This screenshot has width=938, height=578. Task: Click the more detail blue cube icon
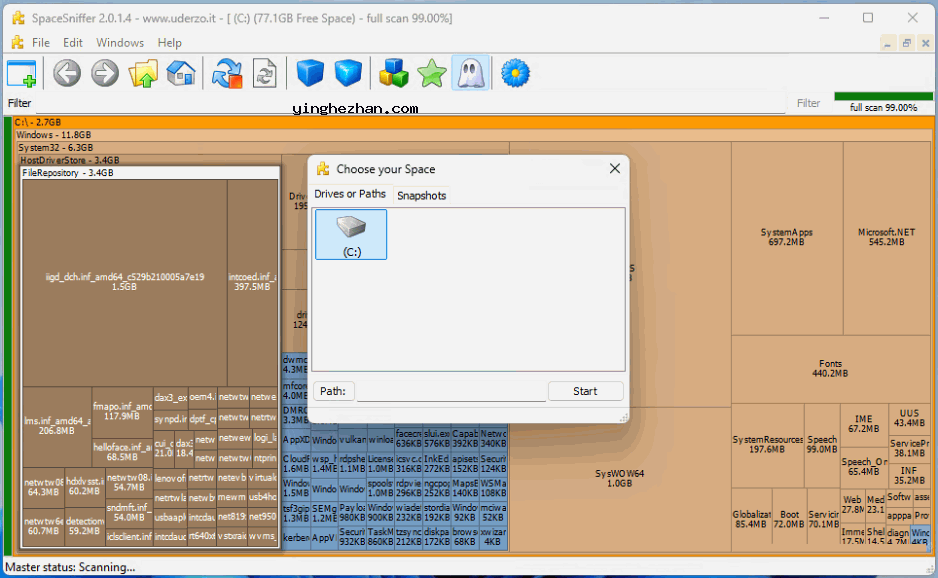[x=348, y=74]
